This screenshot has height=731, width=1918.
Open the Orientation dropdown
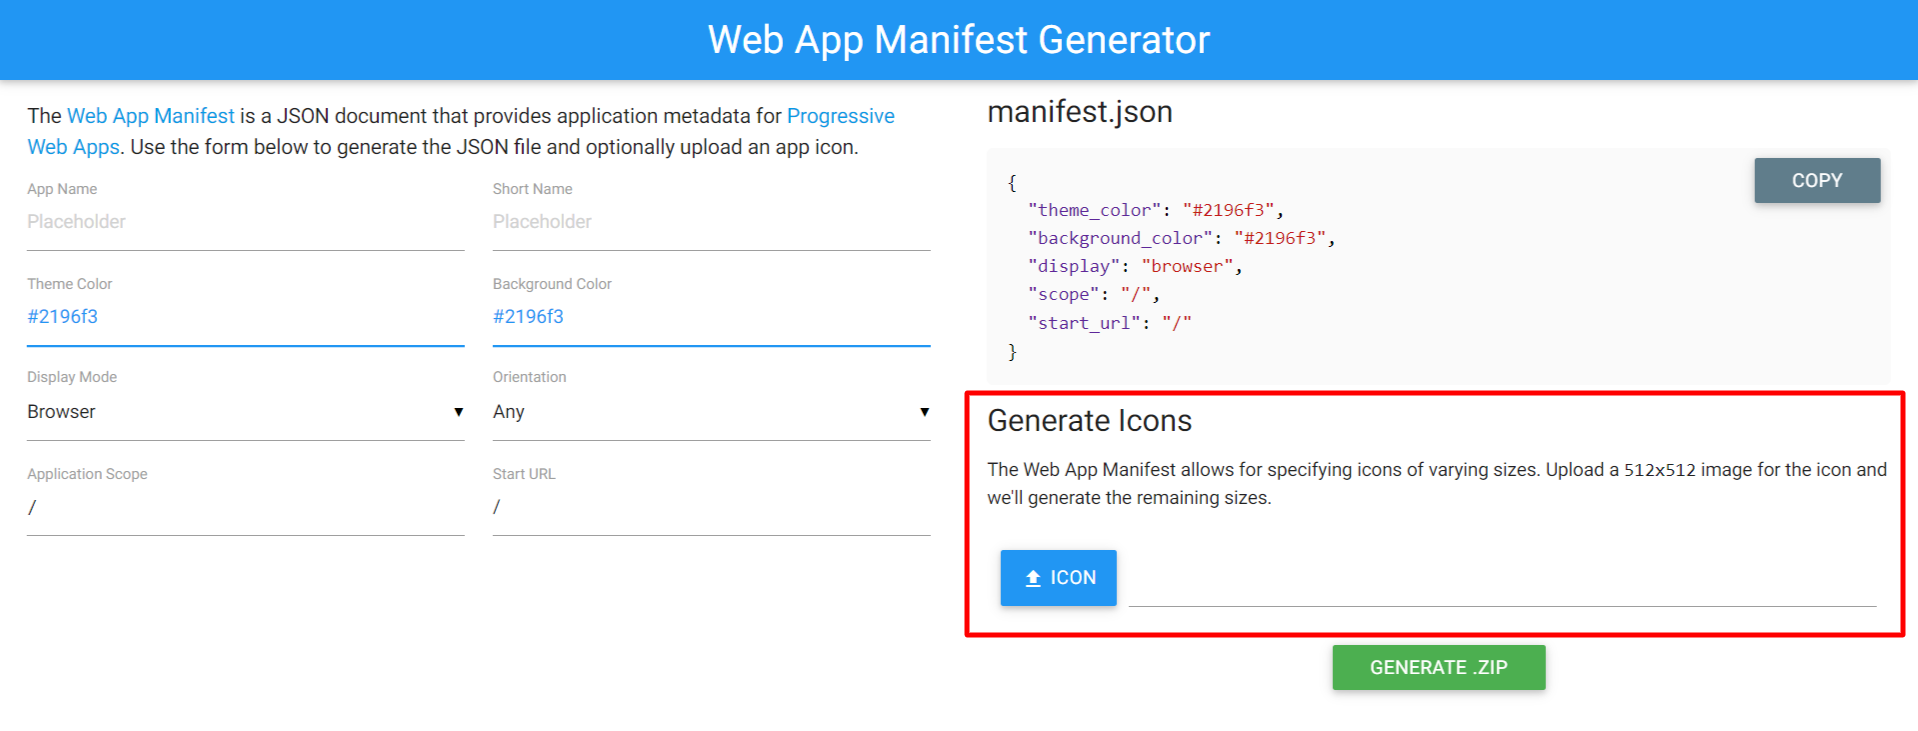[x=711, y=411]
